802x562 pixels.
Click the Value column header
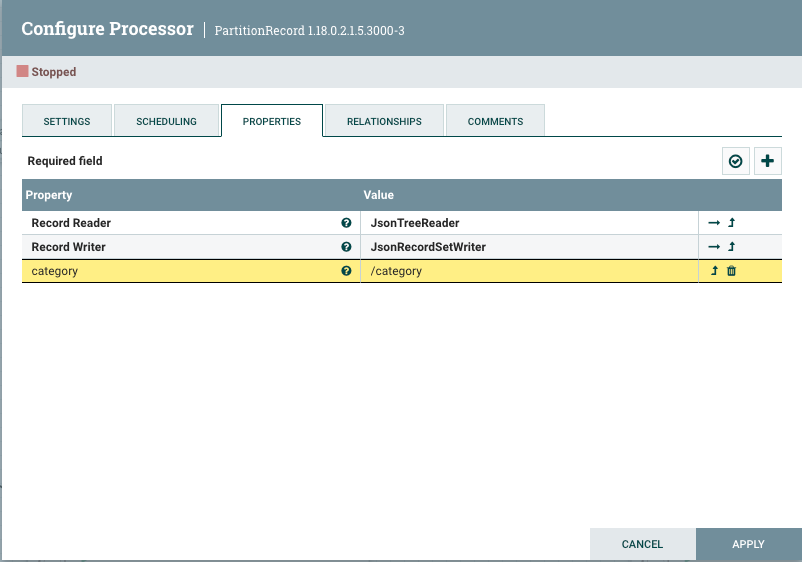pos(378,195)
